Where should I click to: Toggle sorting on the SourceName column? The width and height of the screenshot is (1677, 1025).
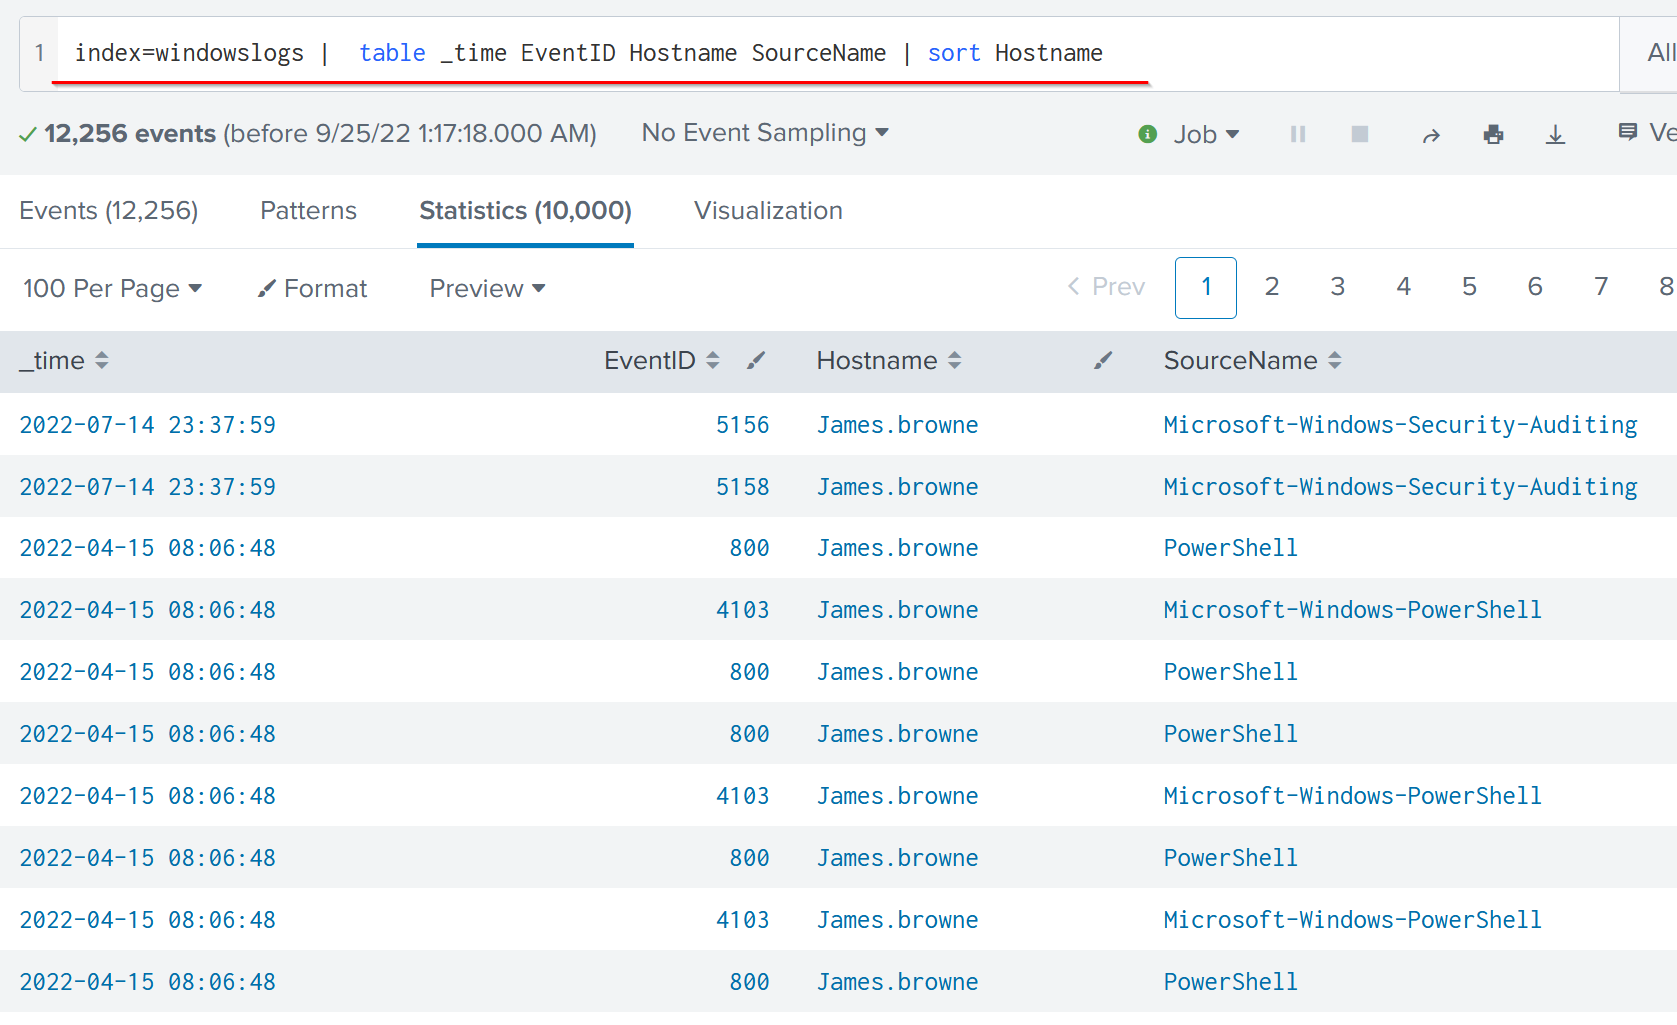coord(1336,360)
